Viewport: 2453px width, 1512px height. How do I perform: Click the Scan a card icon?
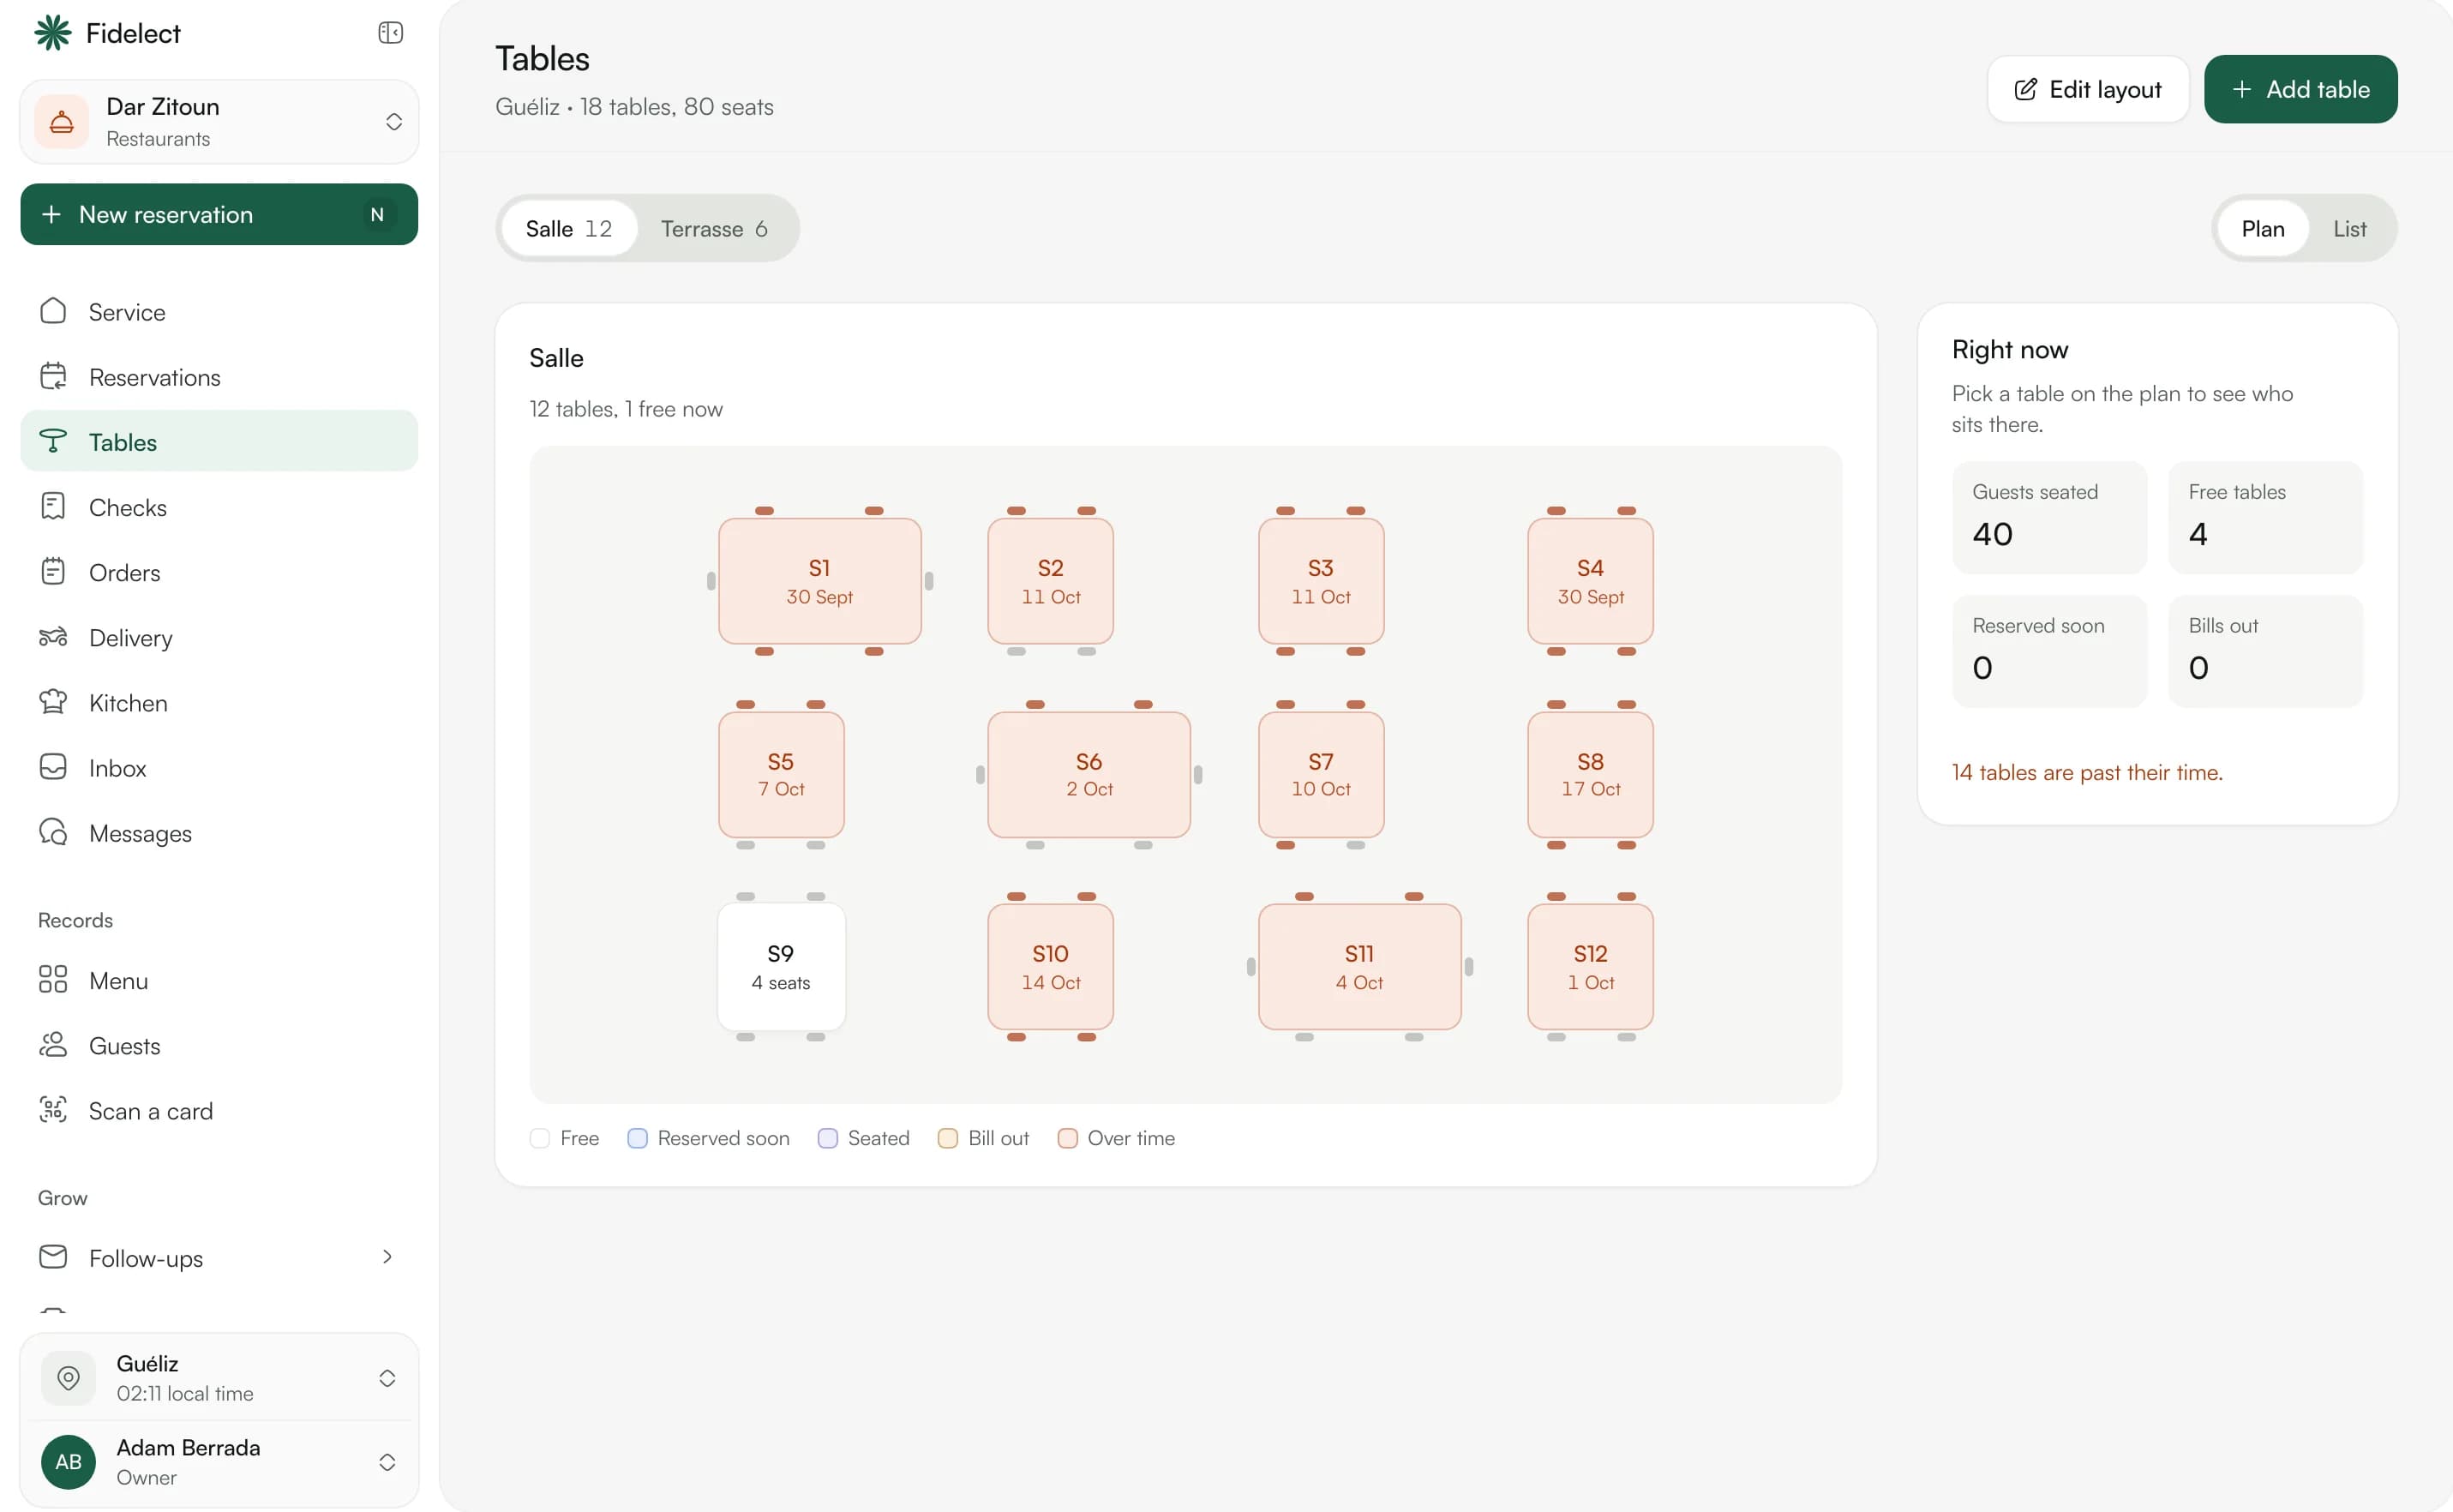[53, 1110]
